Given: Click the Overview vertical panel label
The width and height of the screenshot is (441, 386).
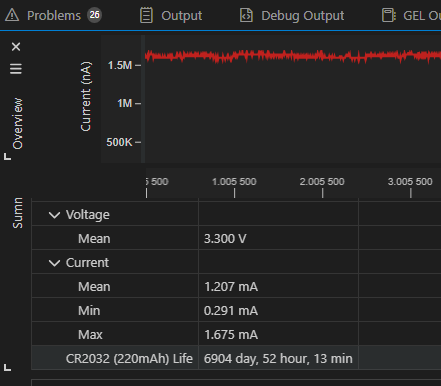Looking at the screenshot, I should pyautogui.click(x=18, y=123).
